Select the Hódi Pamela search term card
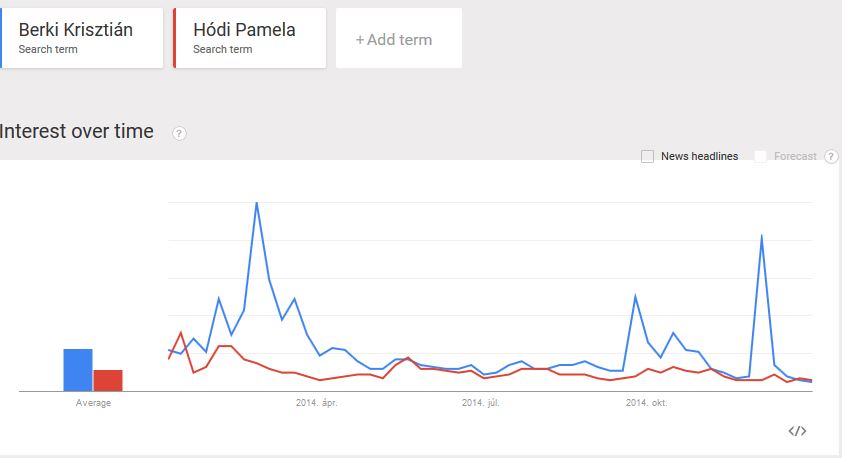The image size is (842, 458). coord(250,38)
